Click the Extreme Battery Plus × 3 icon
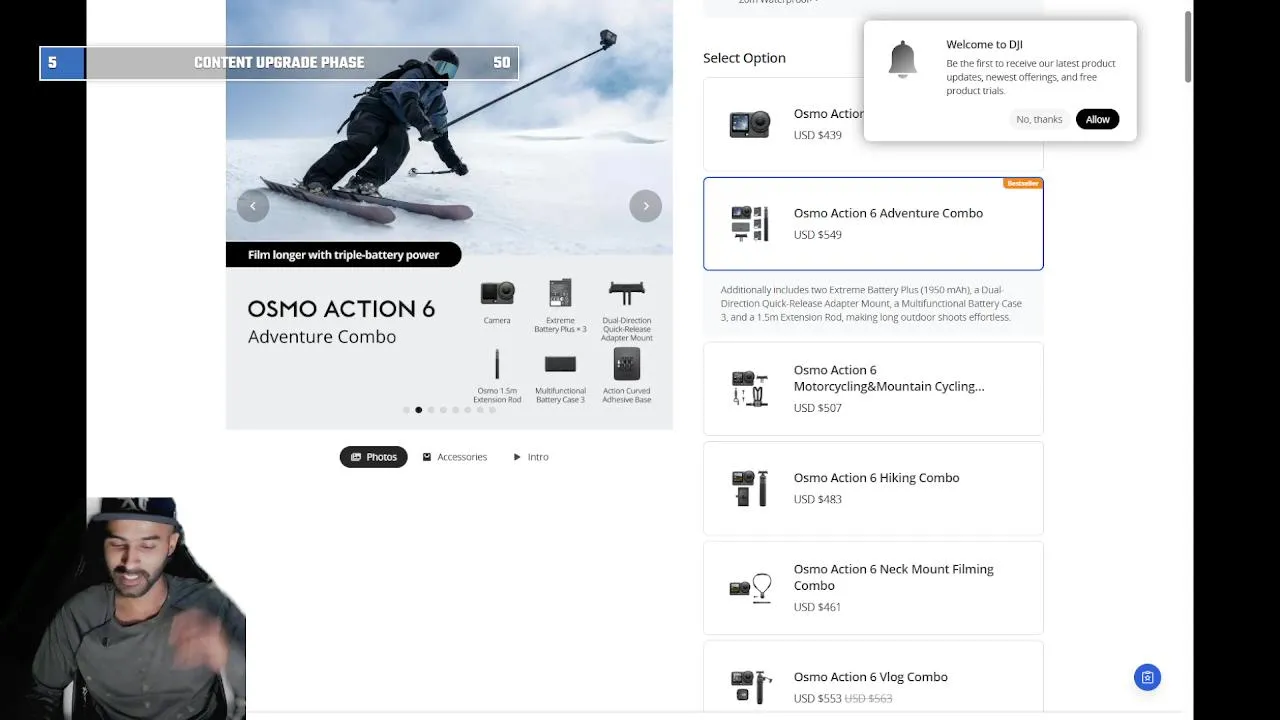 (x=560, y=293)
